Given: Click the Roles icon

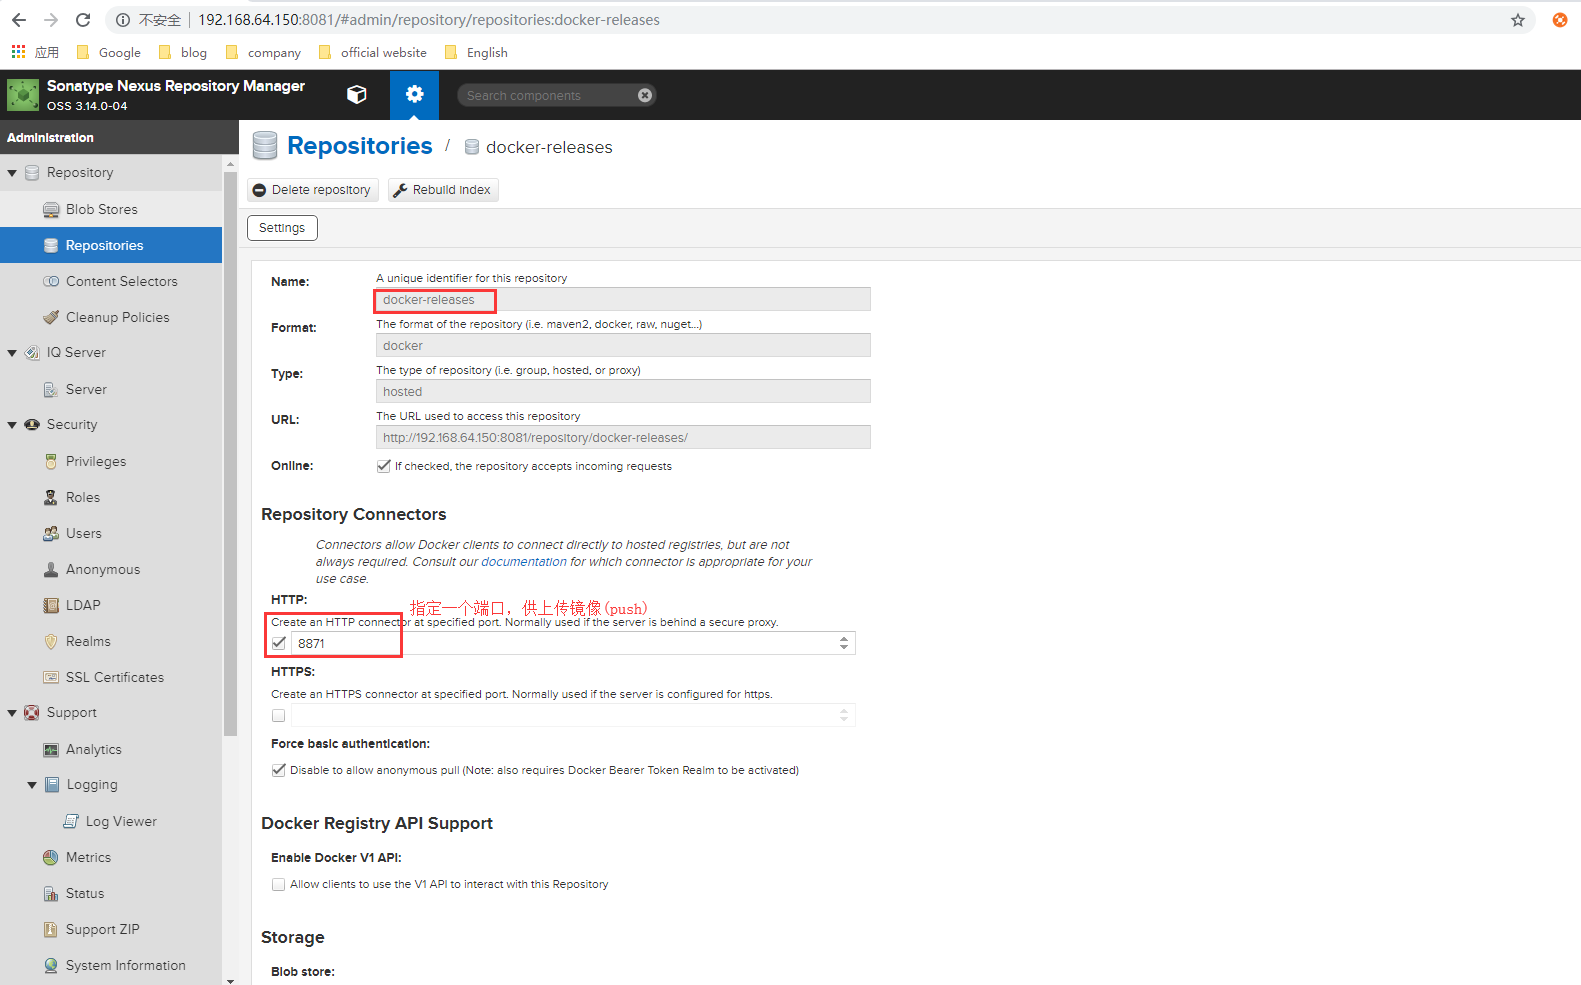Looking at the screenshot, I should point(51,497).
